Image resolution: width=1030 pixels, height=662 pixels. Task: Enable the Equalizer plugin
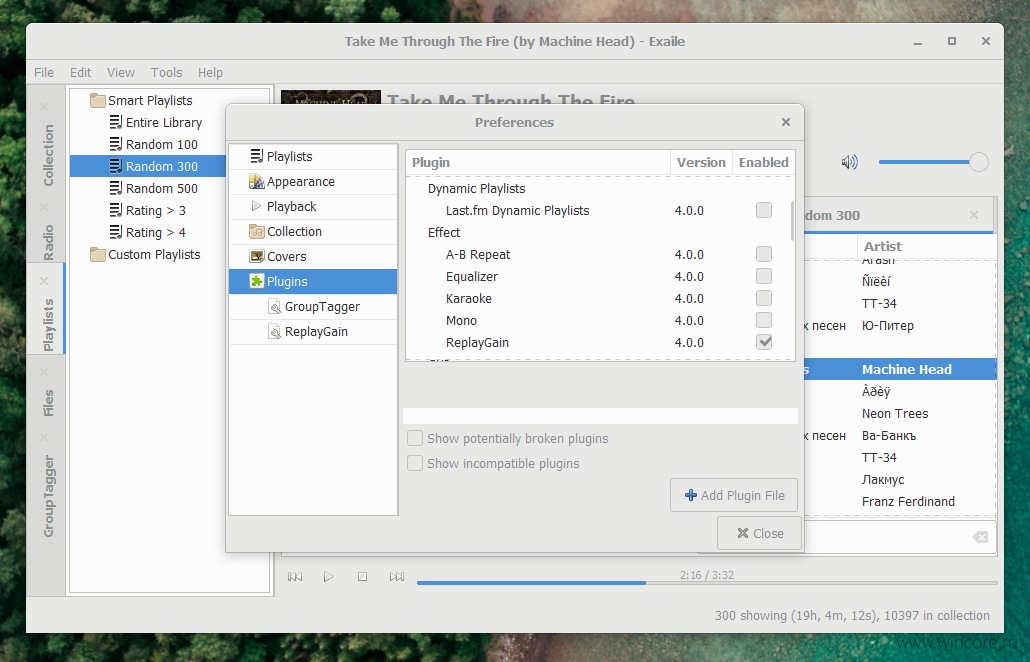coord(763,276)
